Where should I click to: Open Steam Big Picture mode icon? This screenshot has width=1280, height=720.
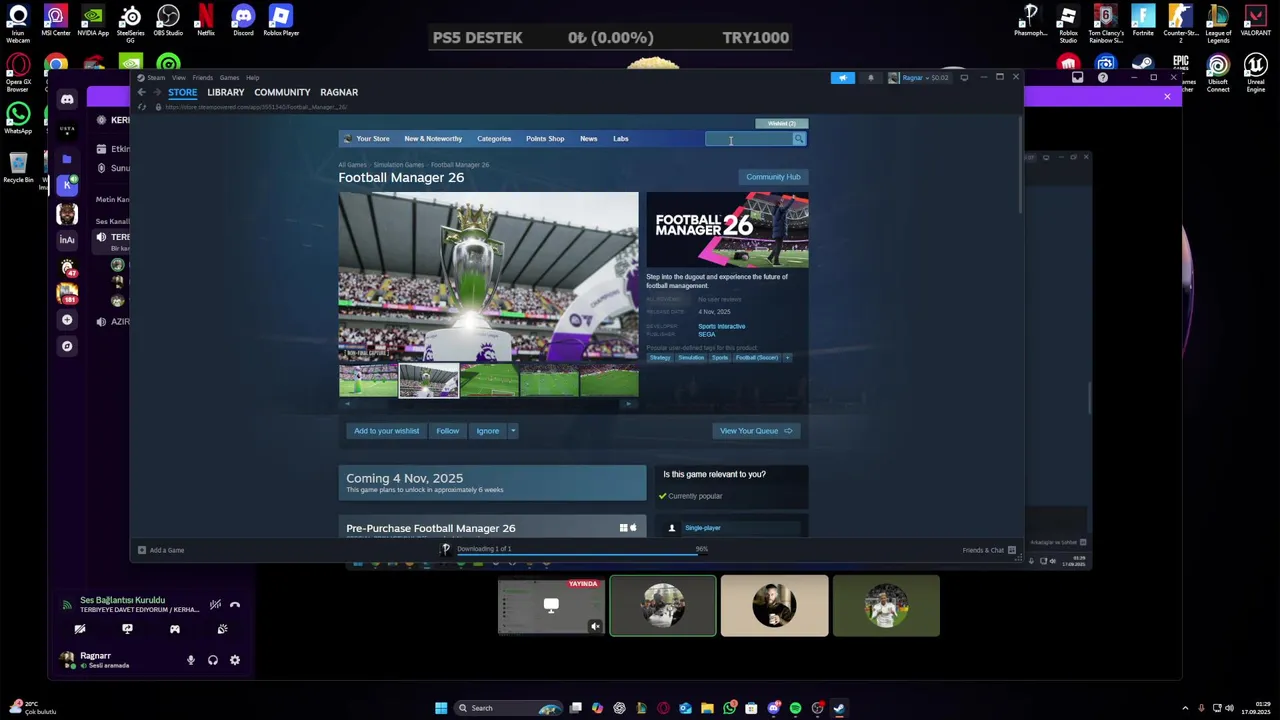(x=964, y=77)
